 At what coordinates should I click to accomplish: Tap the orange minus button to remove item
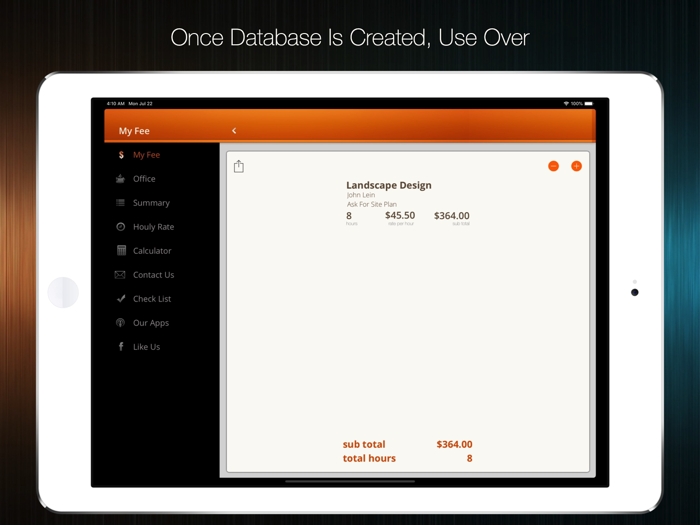(554, 166)
